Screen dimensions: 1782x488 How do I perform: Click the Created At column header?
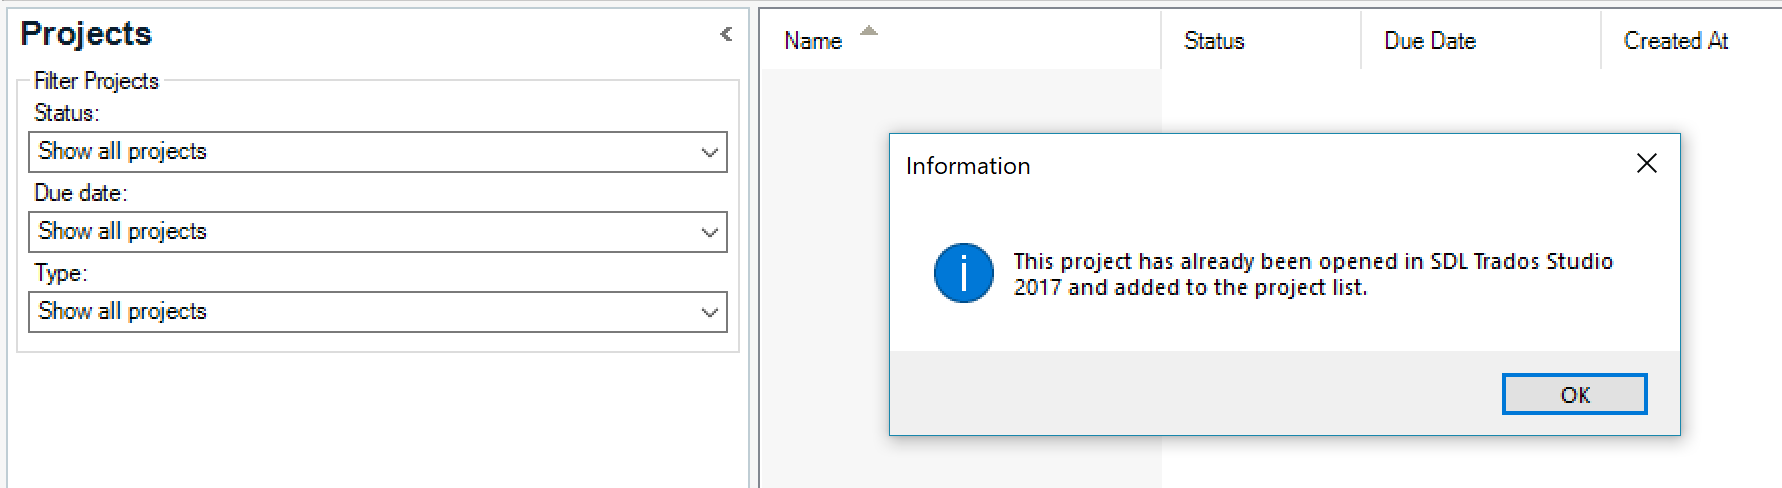tap(1676, 41)
